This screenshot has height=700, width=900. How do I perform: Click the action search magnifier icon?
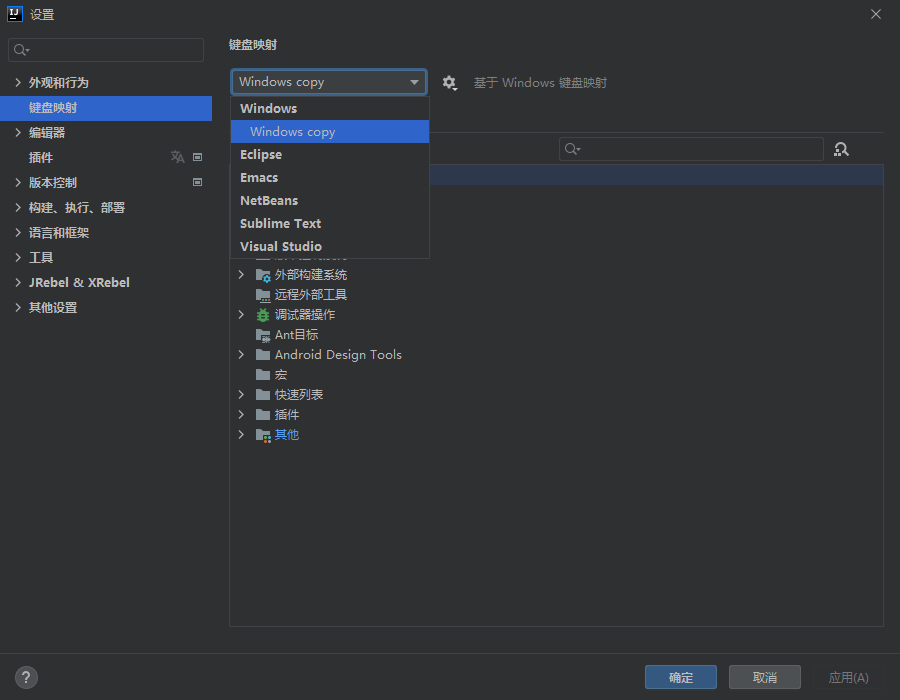pos(572,149)
